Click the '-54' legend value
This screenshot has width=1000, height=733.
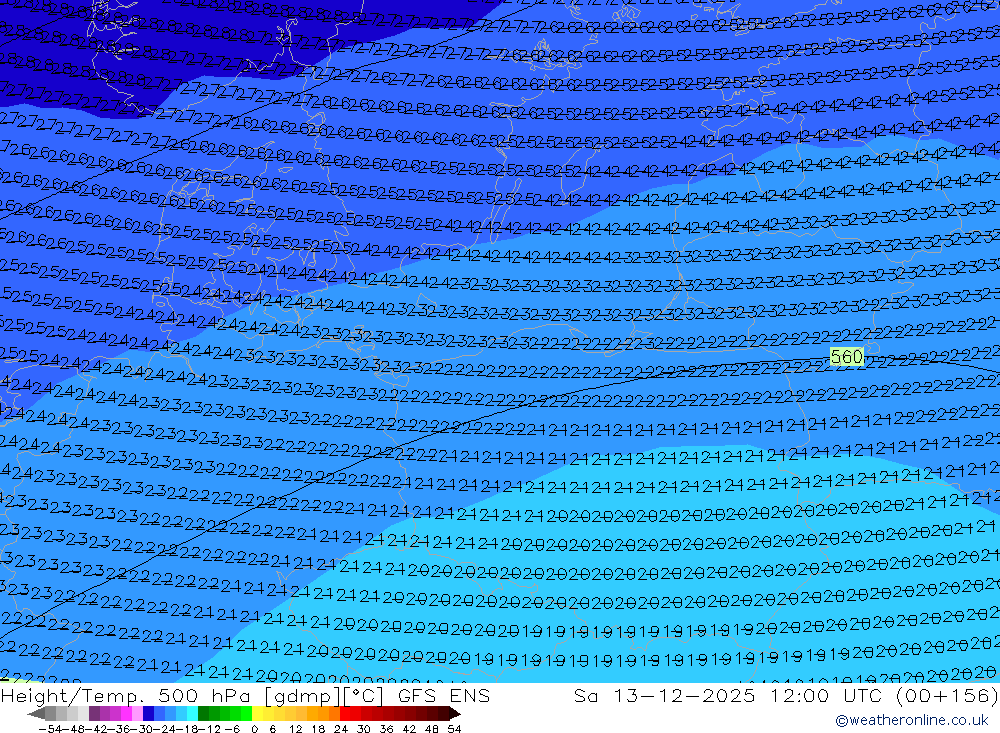point(50,729)
